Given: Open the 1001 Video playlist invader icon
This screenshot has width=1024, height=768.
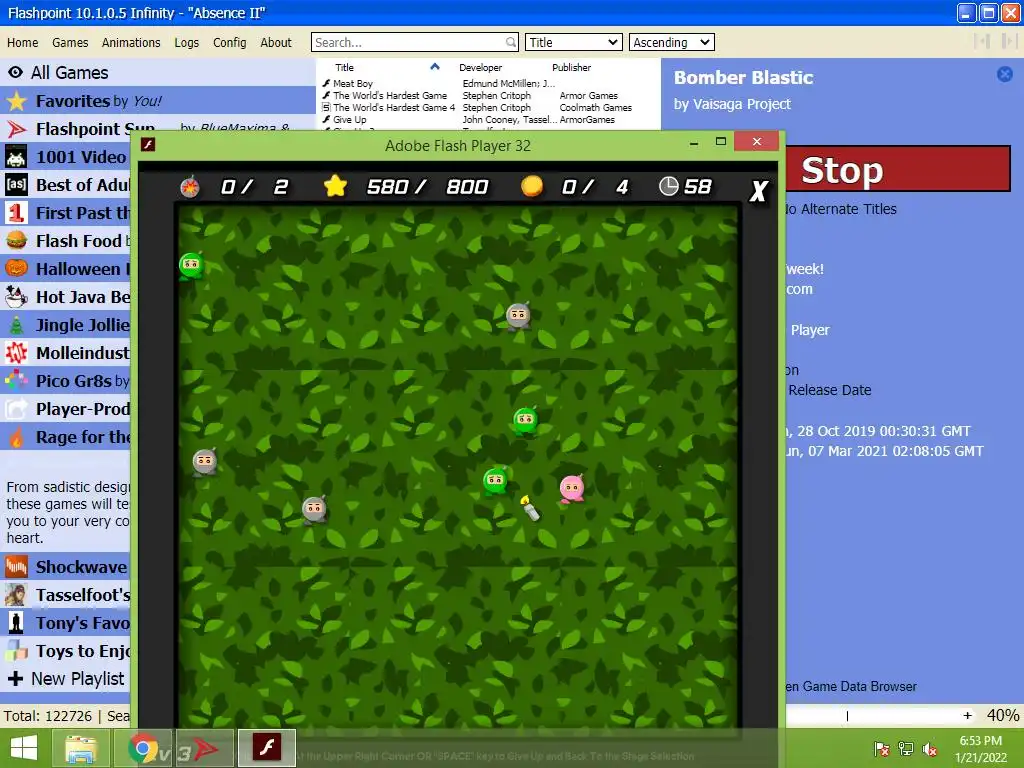Looking at the screenshot, I should [16, 157].
